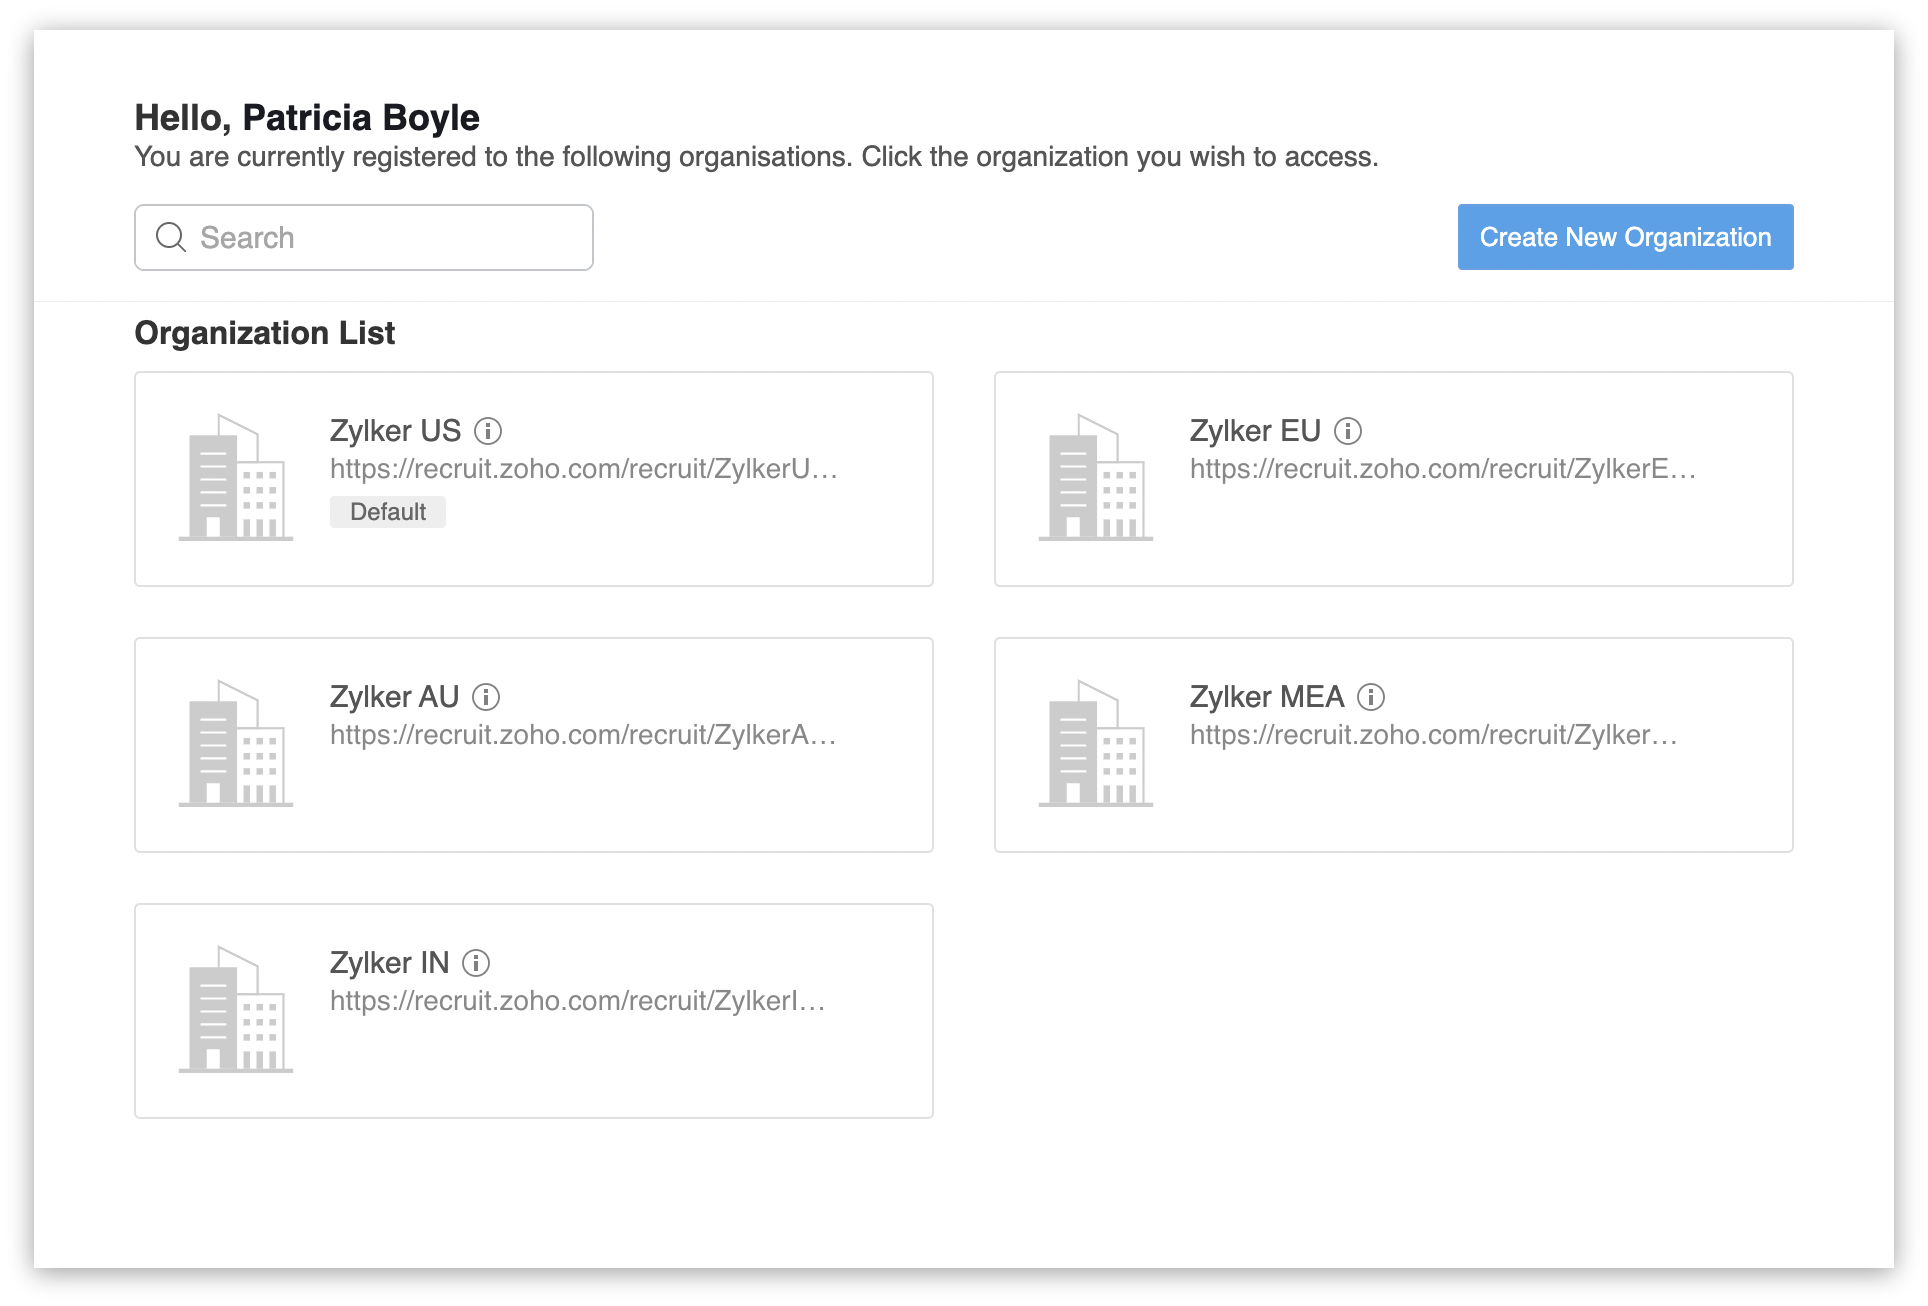Click the Zylker AU building icon

[x=236, y=744]
